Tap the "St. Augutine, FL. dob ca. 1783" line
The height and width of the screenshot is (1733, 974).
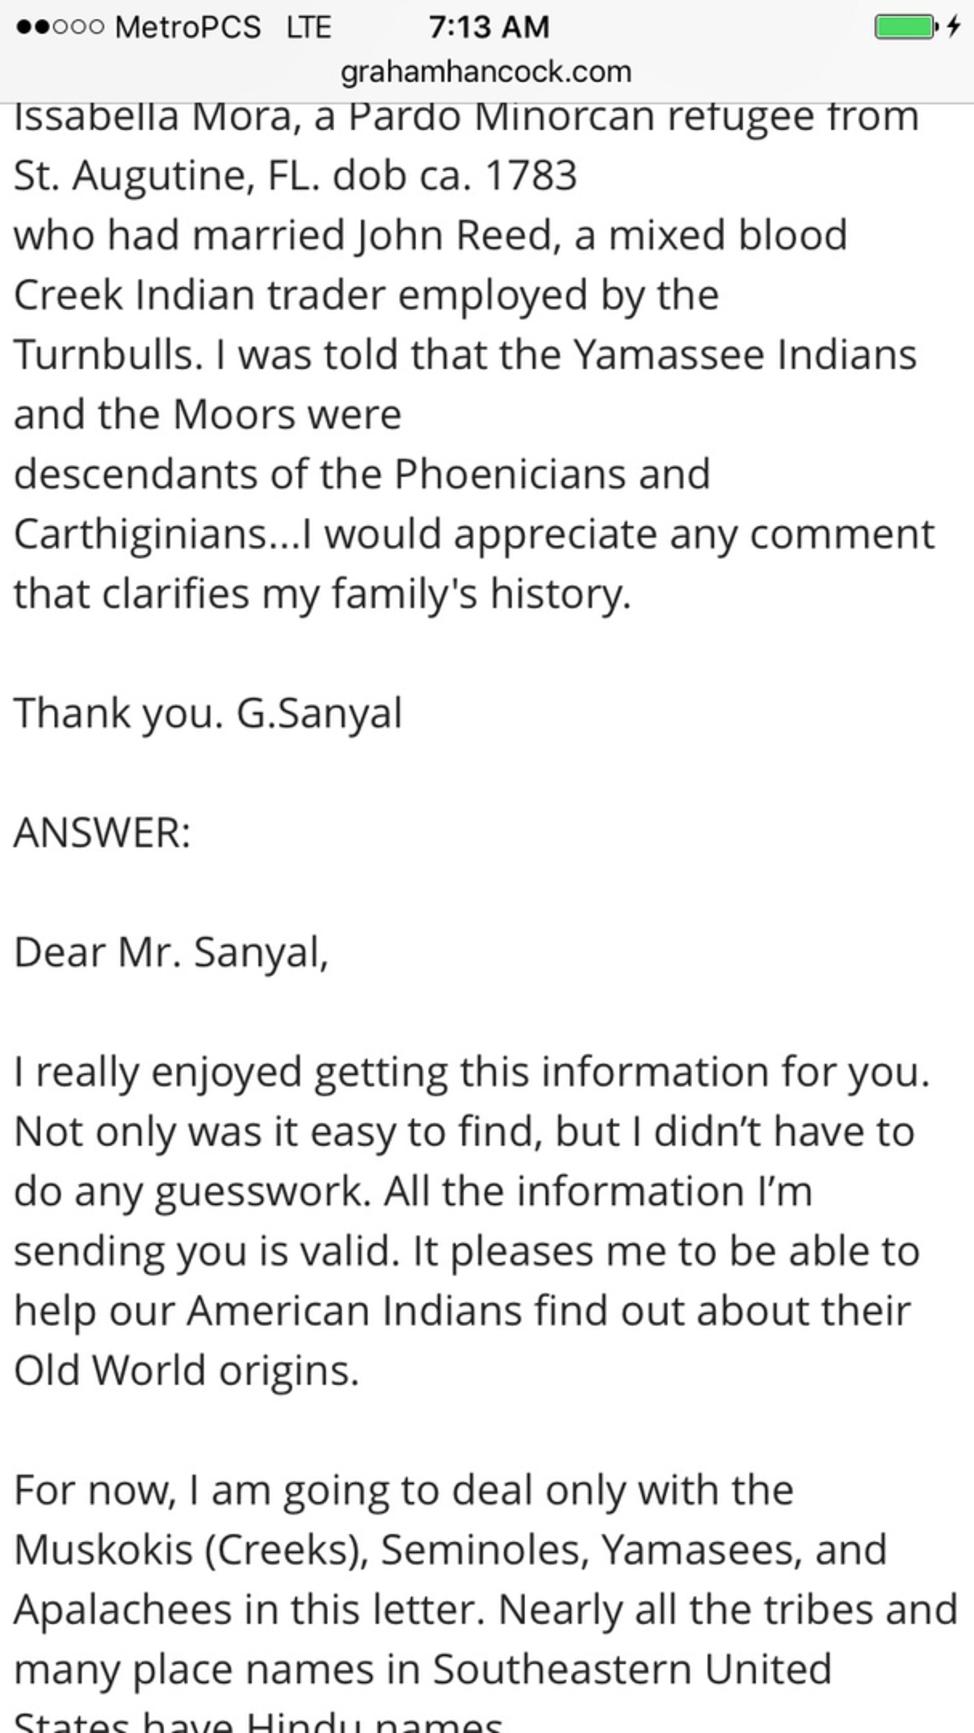[x=295, y=176]
